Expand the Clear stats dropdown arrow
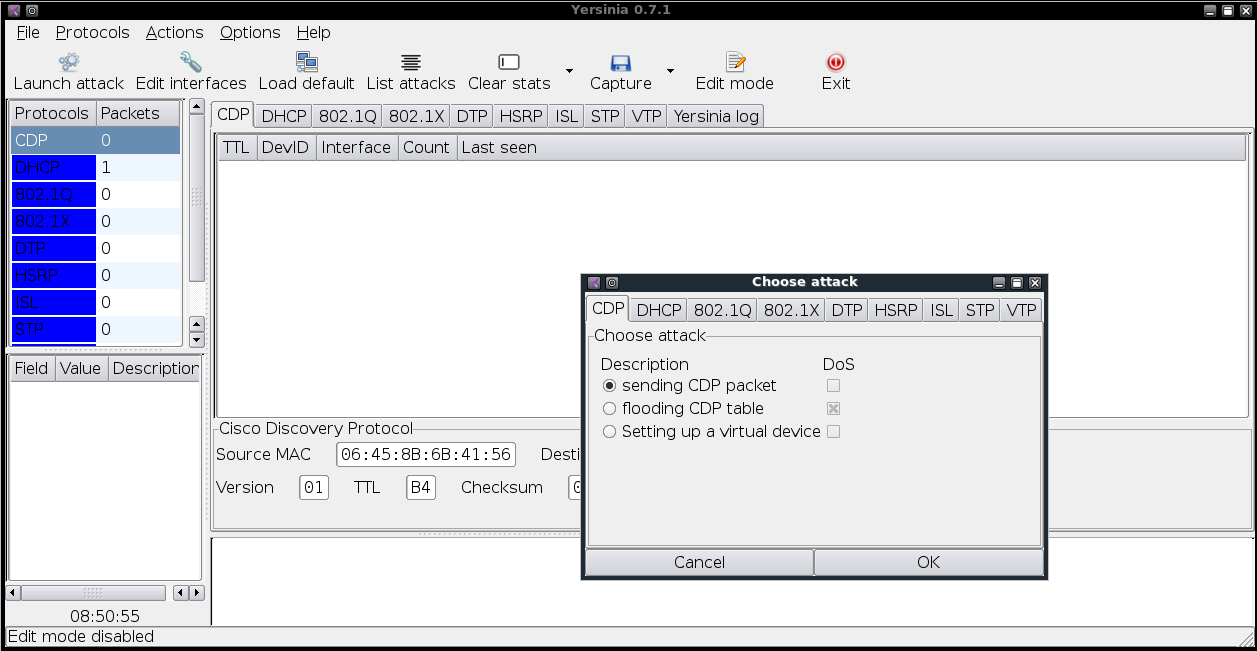This screenshot has height=651, width=1257. 569,71
